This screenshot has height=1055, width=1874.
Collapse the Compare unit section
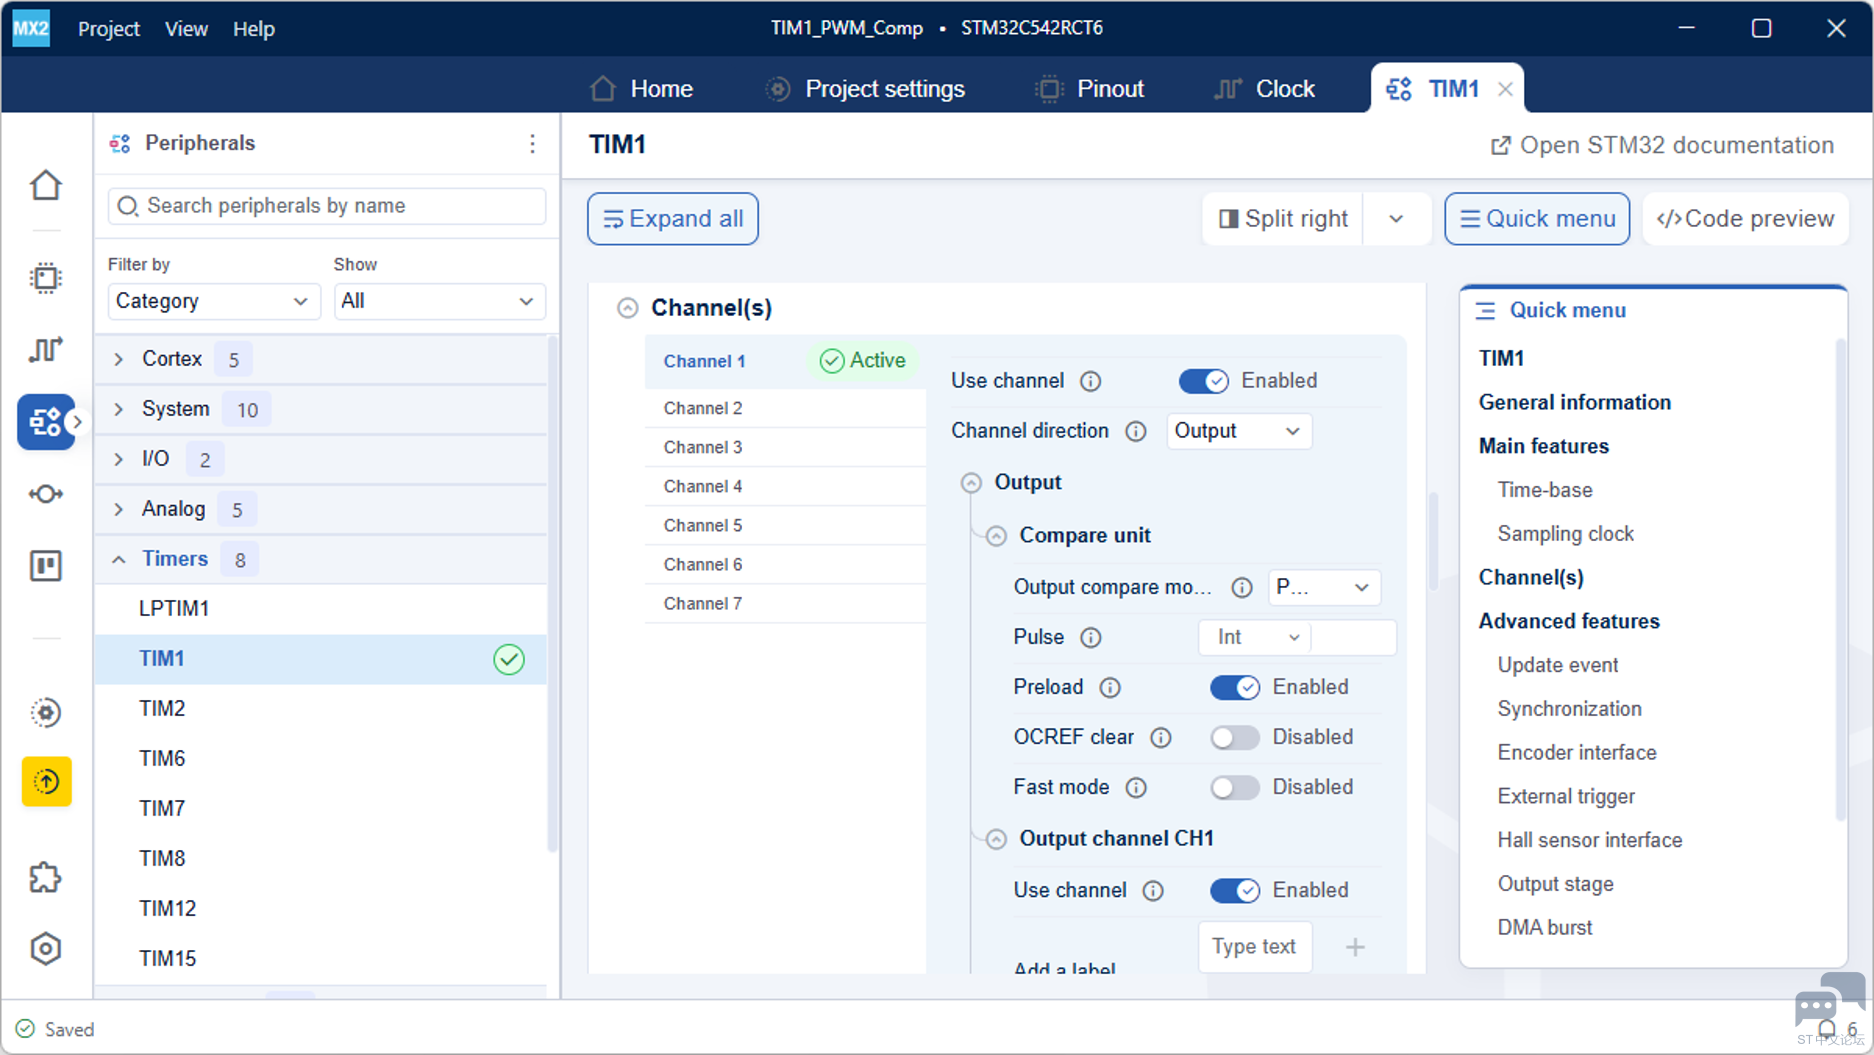point(996,536)
